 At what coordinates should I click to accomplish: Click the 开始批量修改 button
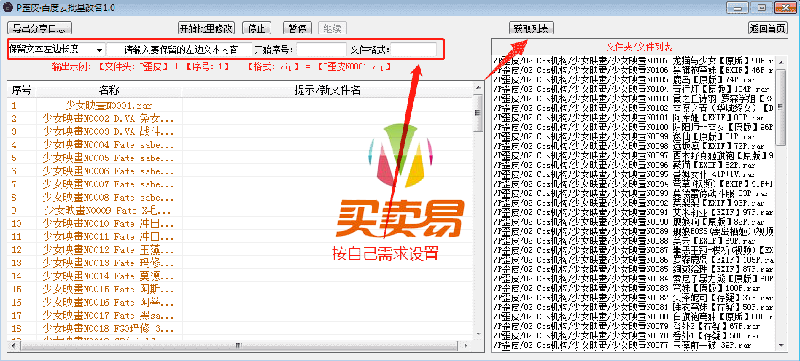[x=207, y=28]
